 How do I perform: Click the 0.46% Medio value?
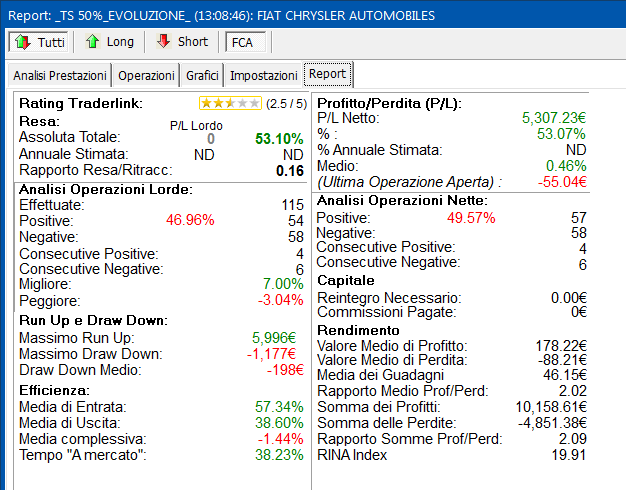coord(566,166)
